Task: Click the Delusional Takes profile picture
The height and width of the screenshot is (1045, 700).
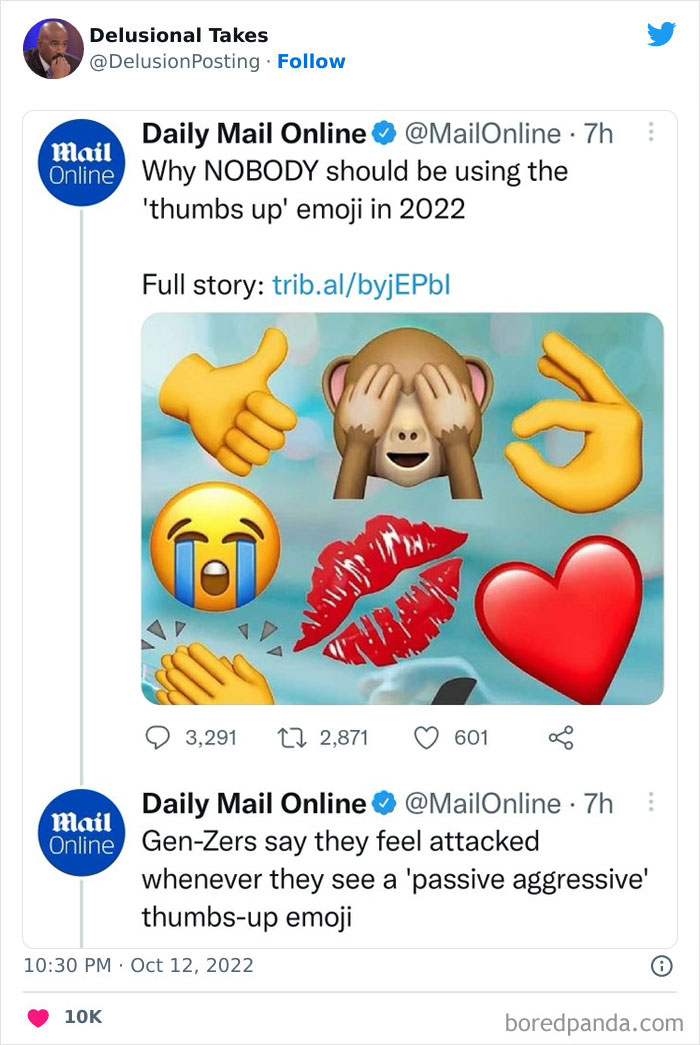Action: (52, 45)
